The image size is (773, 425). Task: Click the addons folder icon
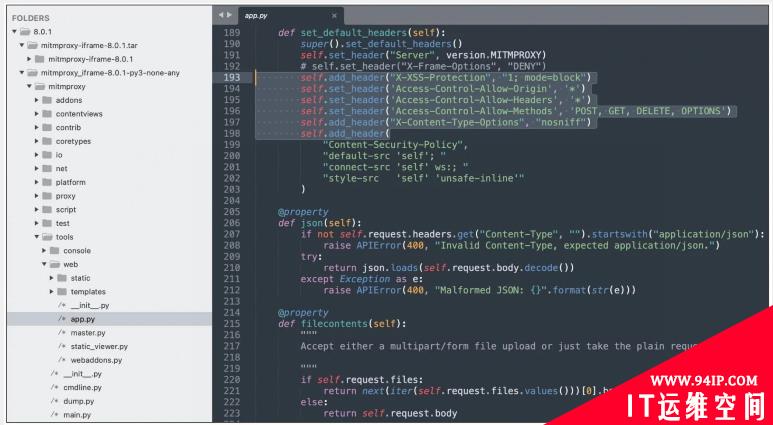[x=47, y=100]
